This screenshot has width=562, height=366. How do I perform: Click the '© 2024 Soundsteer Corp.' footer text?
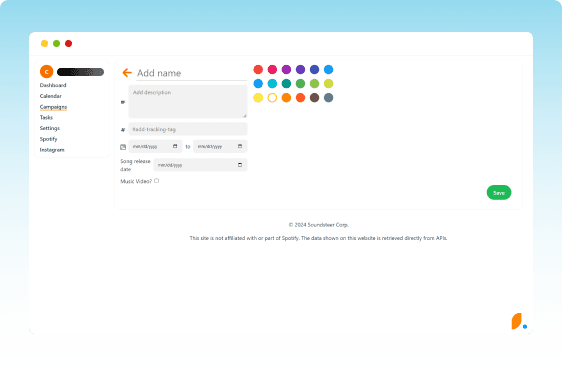pyautogui.click(x=319, y=225)
